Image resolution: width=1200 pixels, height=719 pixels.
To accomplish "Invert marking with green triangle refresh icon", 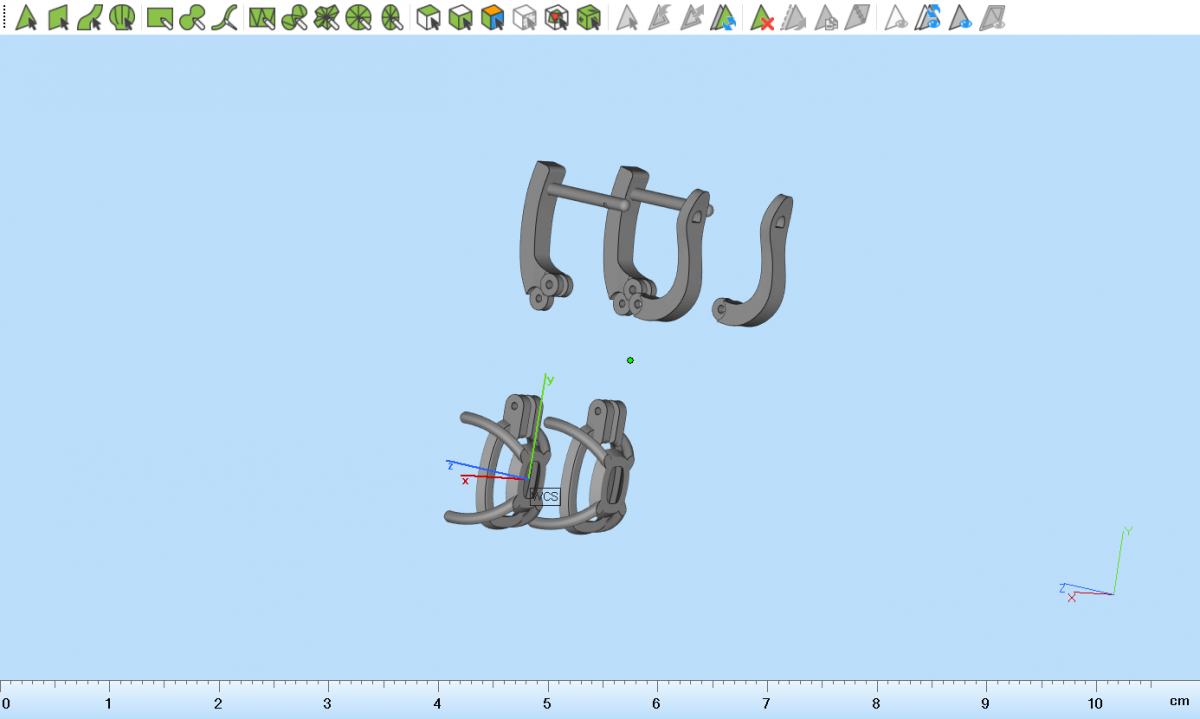I will point(727,17).
